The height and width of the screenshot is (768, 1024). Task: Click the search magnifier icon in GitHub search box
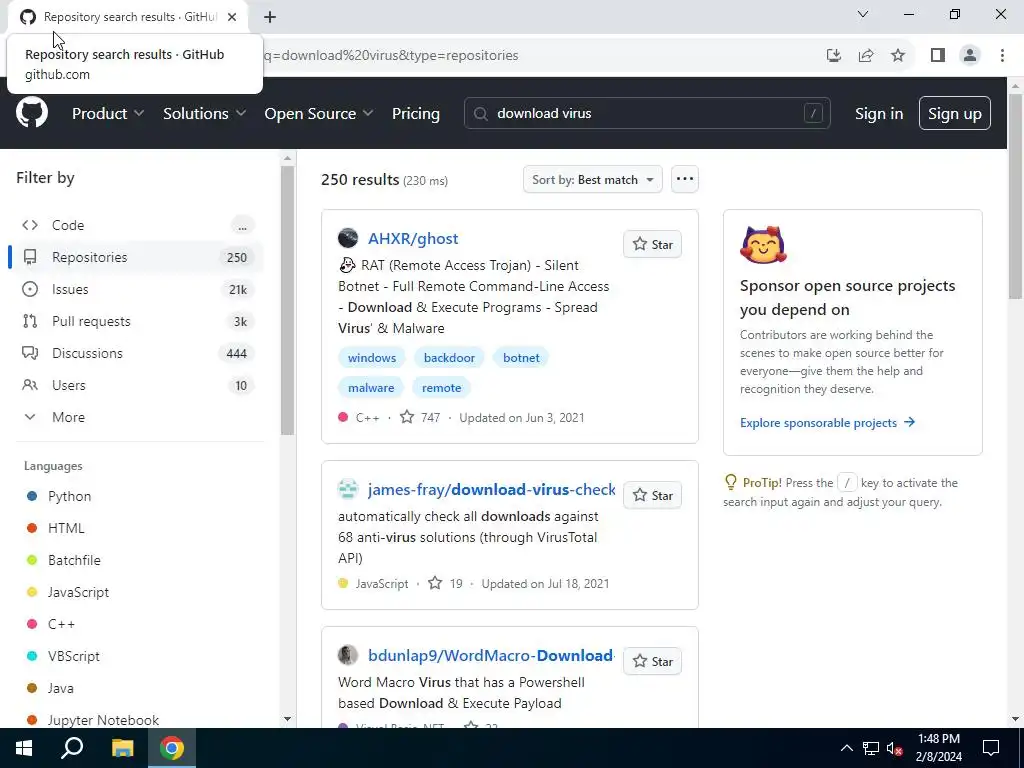click(x=481, y=114)
